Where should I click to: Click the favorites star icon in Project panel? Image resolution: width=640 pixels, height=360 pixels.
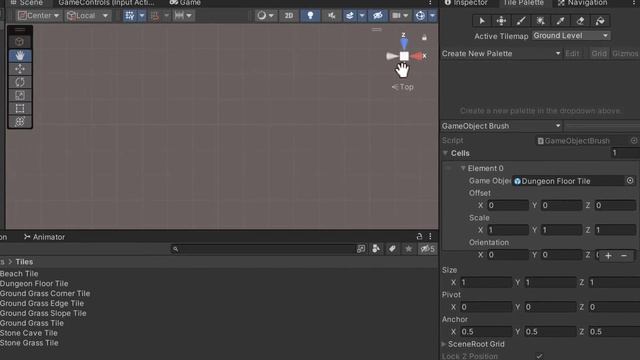[x=408, y=249]
